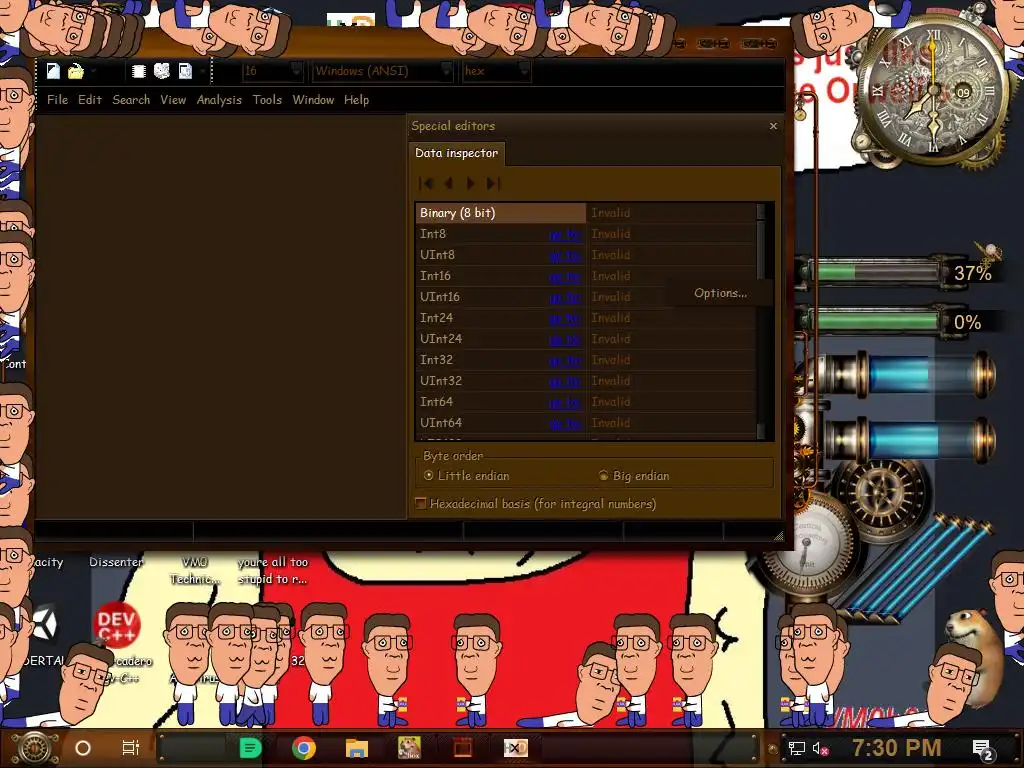Open the hex offset base dropdown
1024x768 pixels.
496,71
